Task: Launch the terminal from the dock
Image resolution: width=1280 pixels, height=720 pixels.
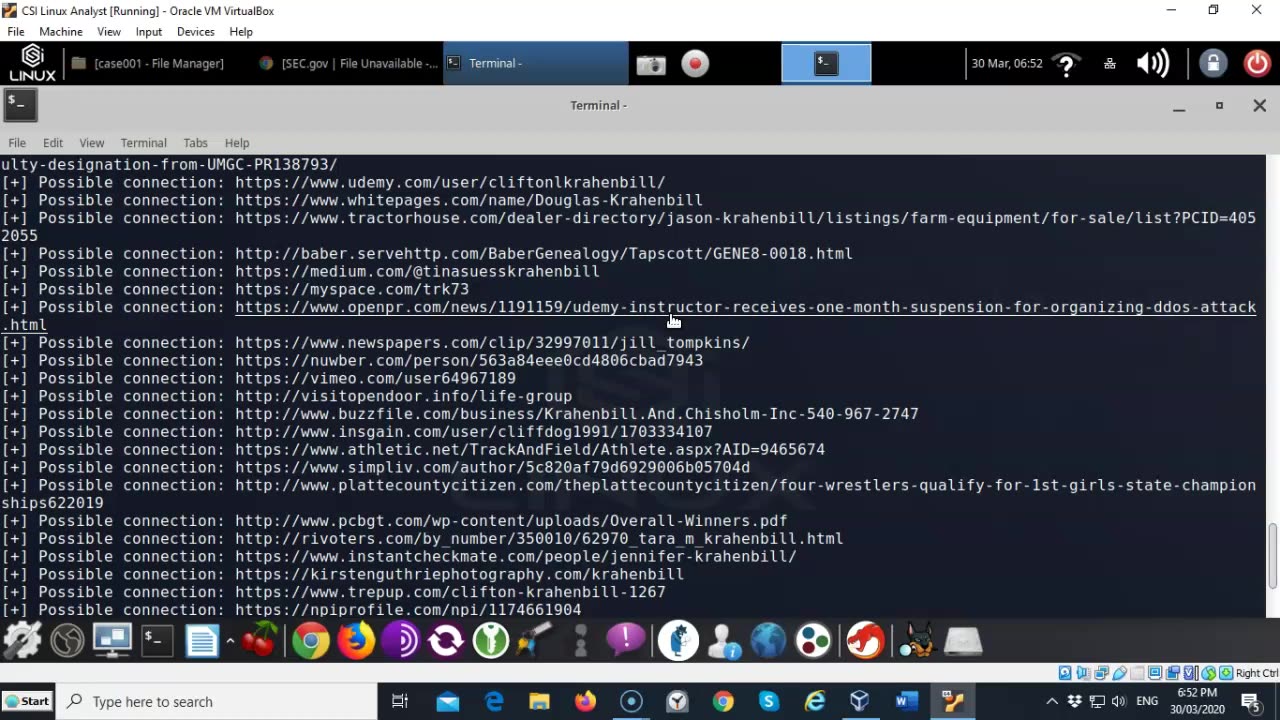Action: coord(157,640)
